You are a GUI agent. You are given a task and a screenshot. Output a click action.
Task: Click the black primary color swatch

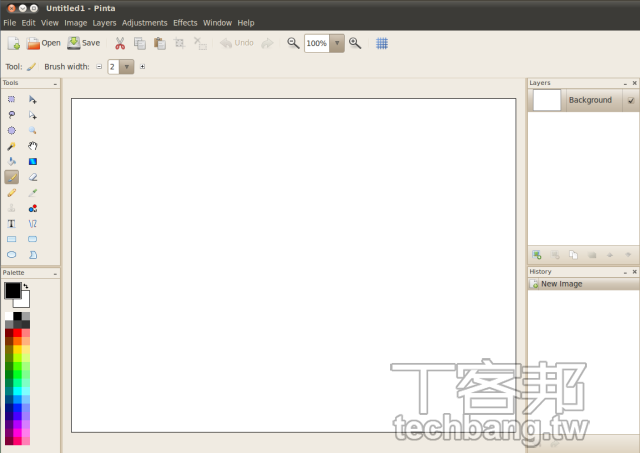11,289
